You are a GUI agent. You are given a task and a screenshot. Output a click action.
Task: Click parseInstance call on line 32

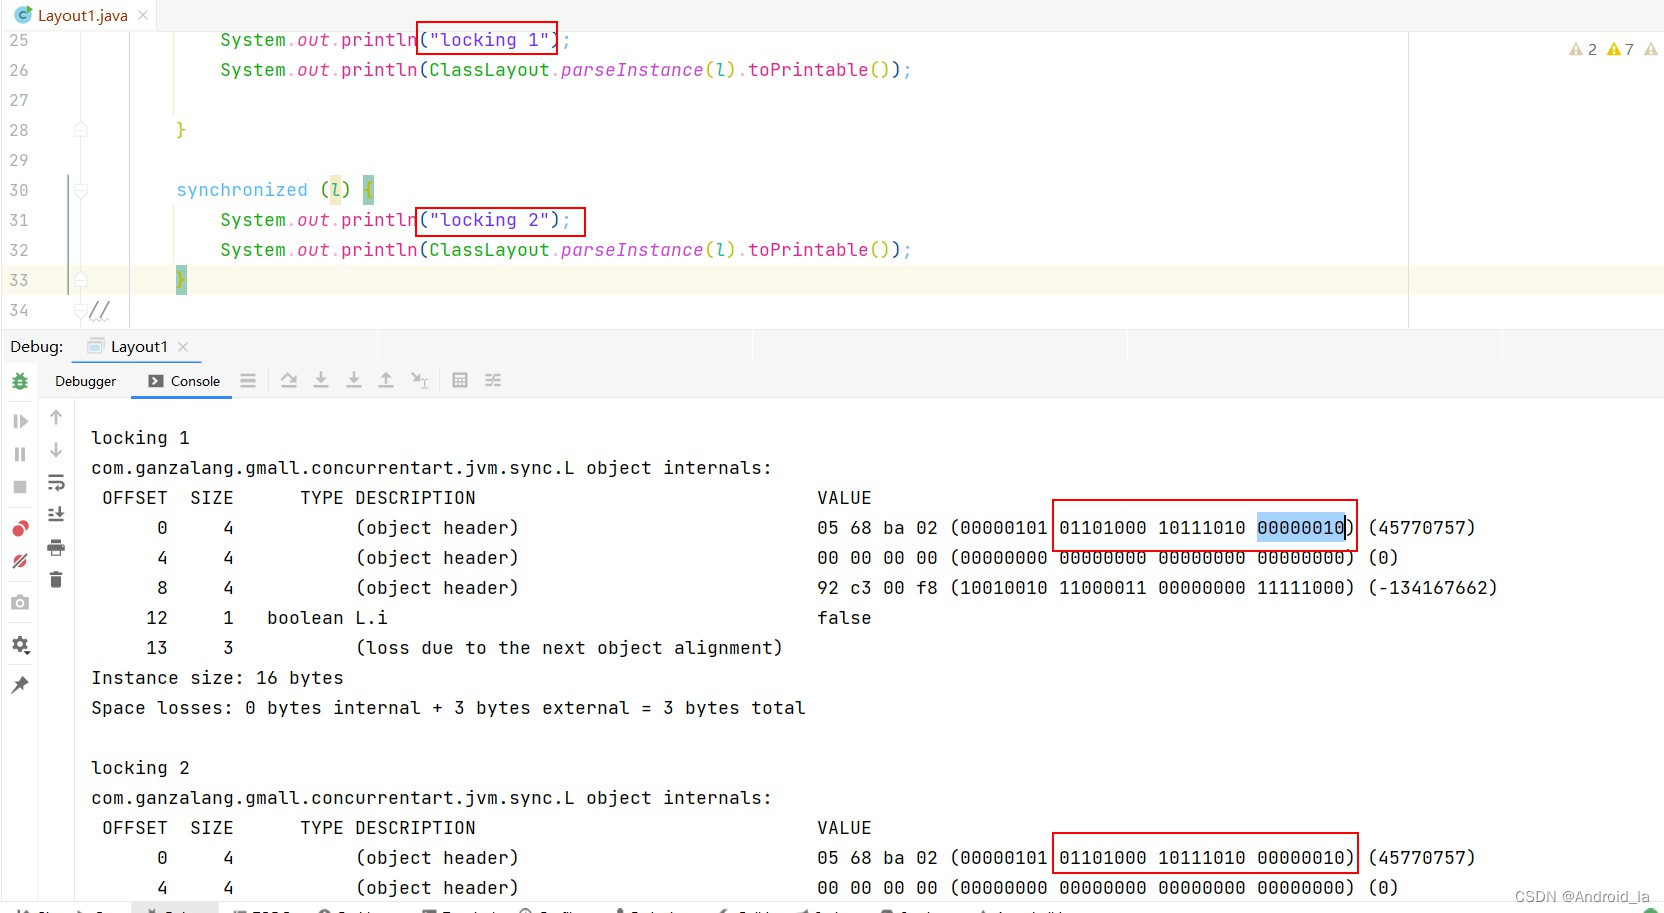coord(632,250)
